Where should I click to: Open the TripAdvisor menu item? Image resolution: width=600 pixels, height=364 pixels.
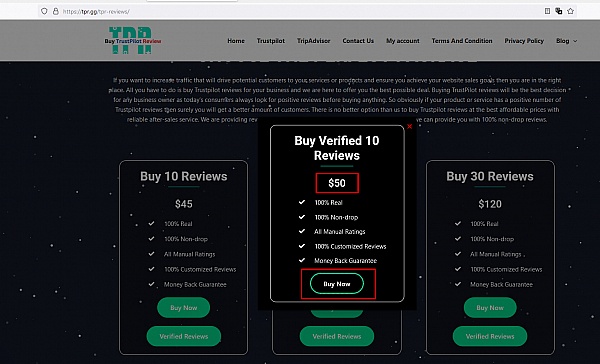pos(313,41)
